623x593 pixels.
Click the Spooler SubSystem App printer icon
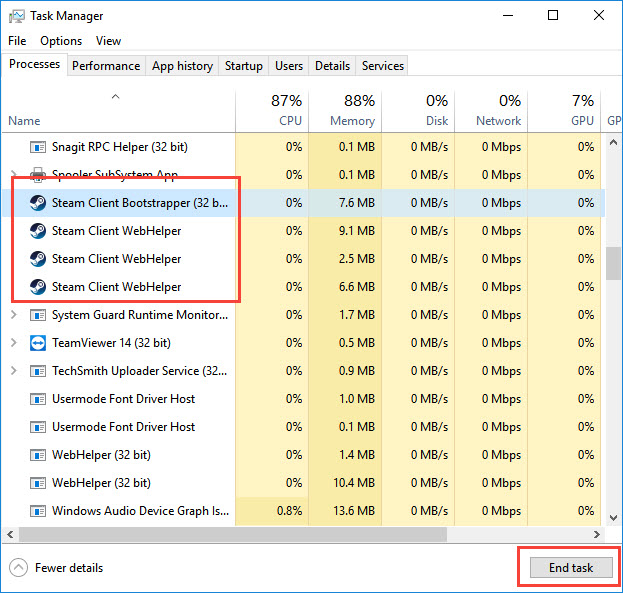tap(38, 175)
